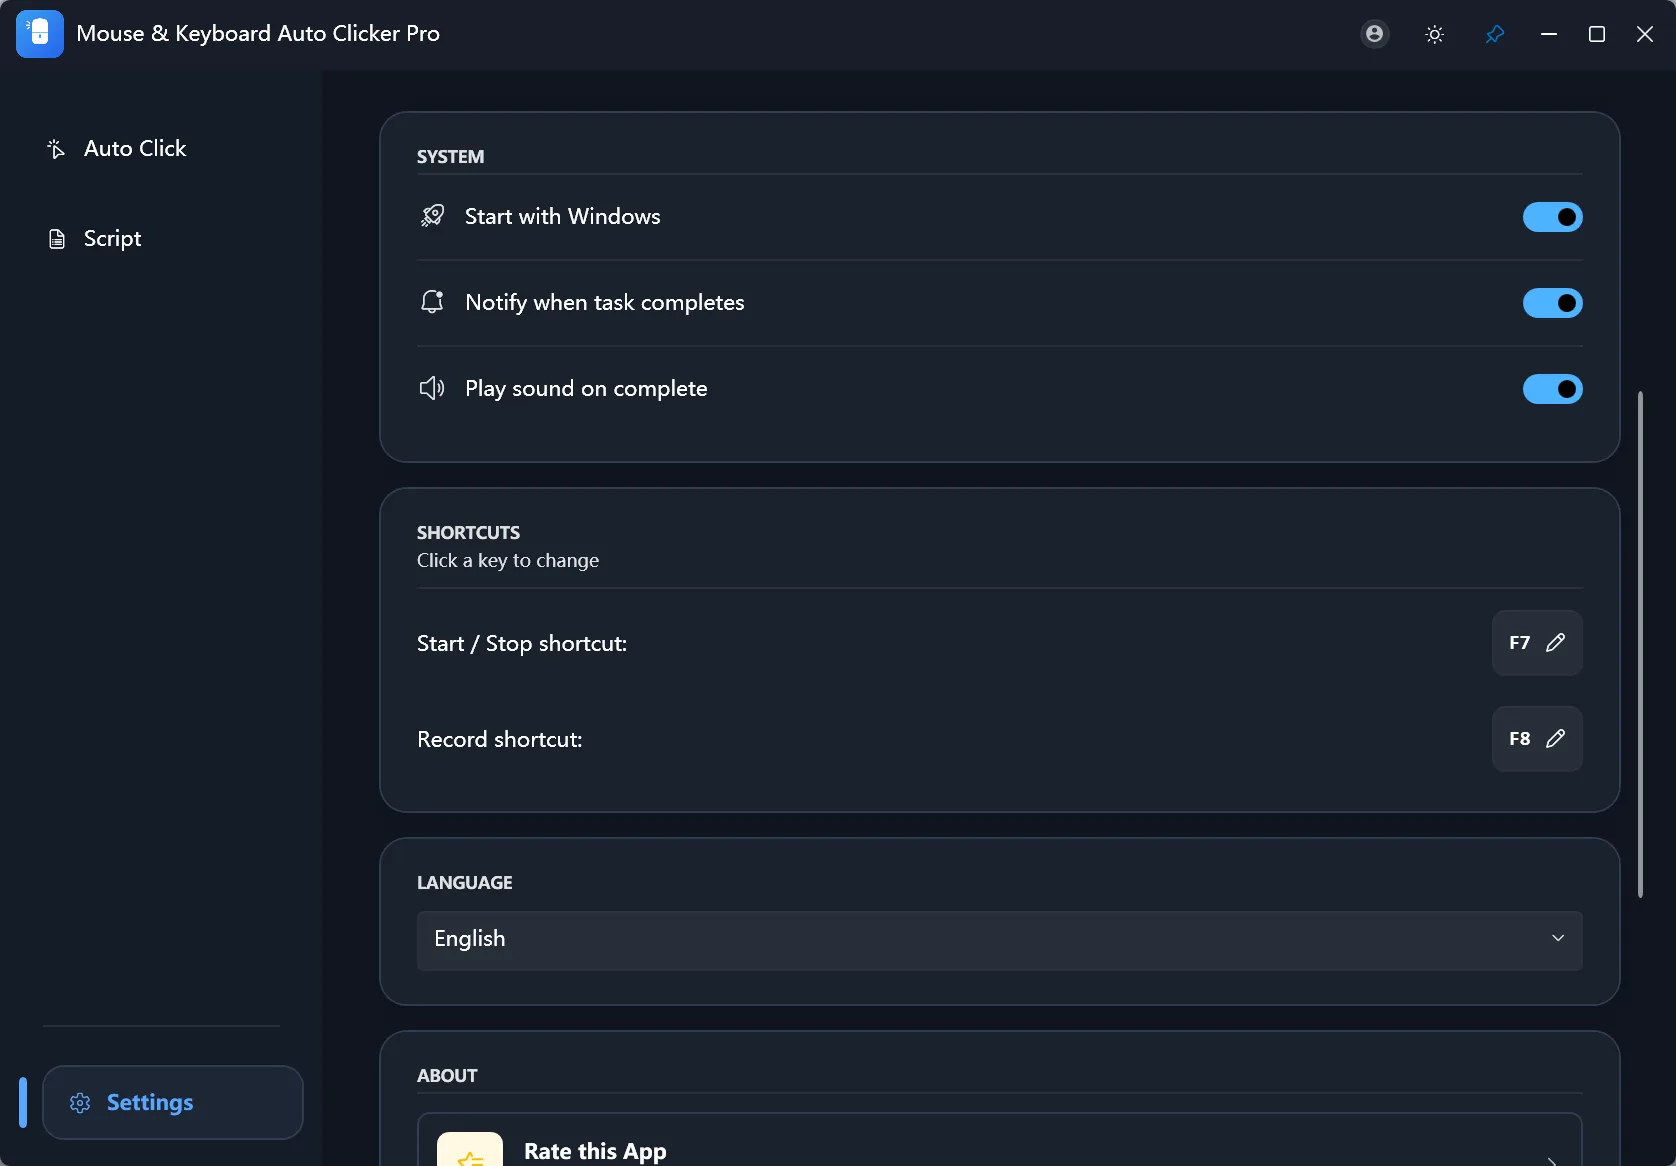Image resolution: width=1676 pixels, height=1166 pixels.
Task: Click the Settings gear icon
Action: click(80, 1103)
